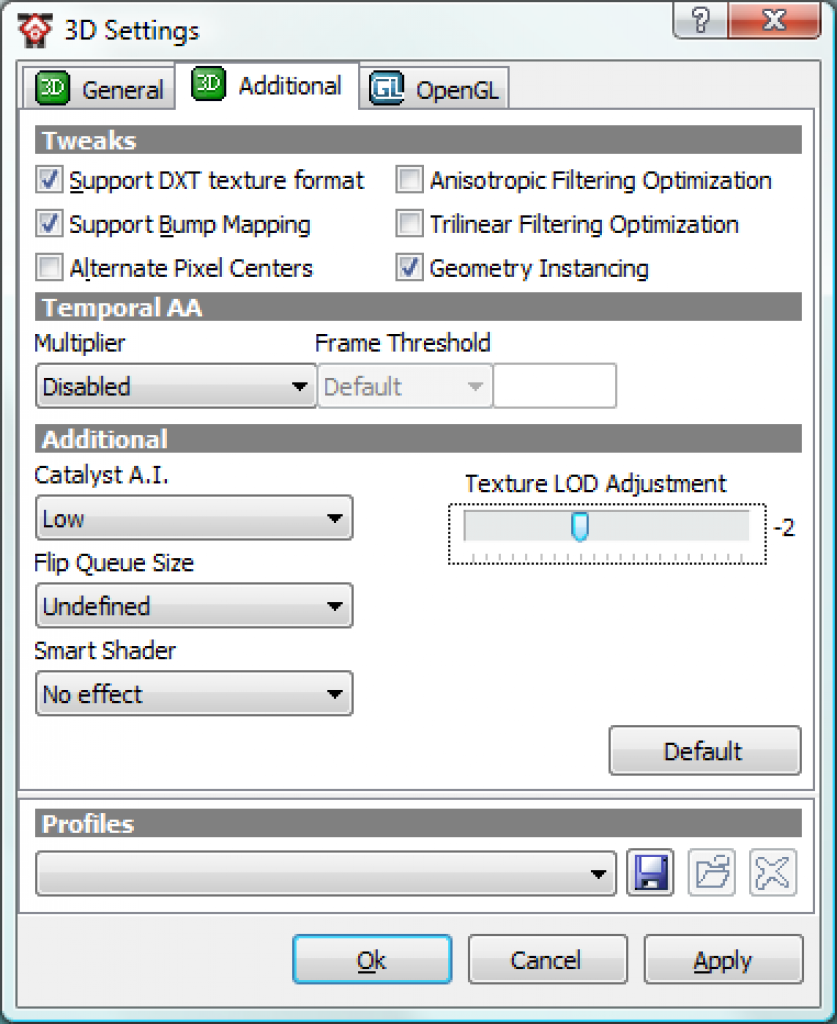Open the Catalyst A.I. dropdown
Screen dimensions: 837x1024
[x=195, y=518]
